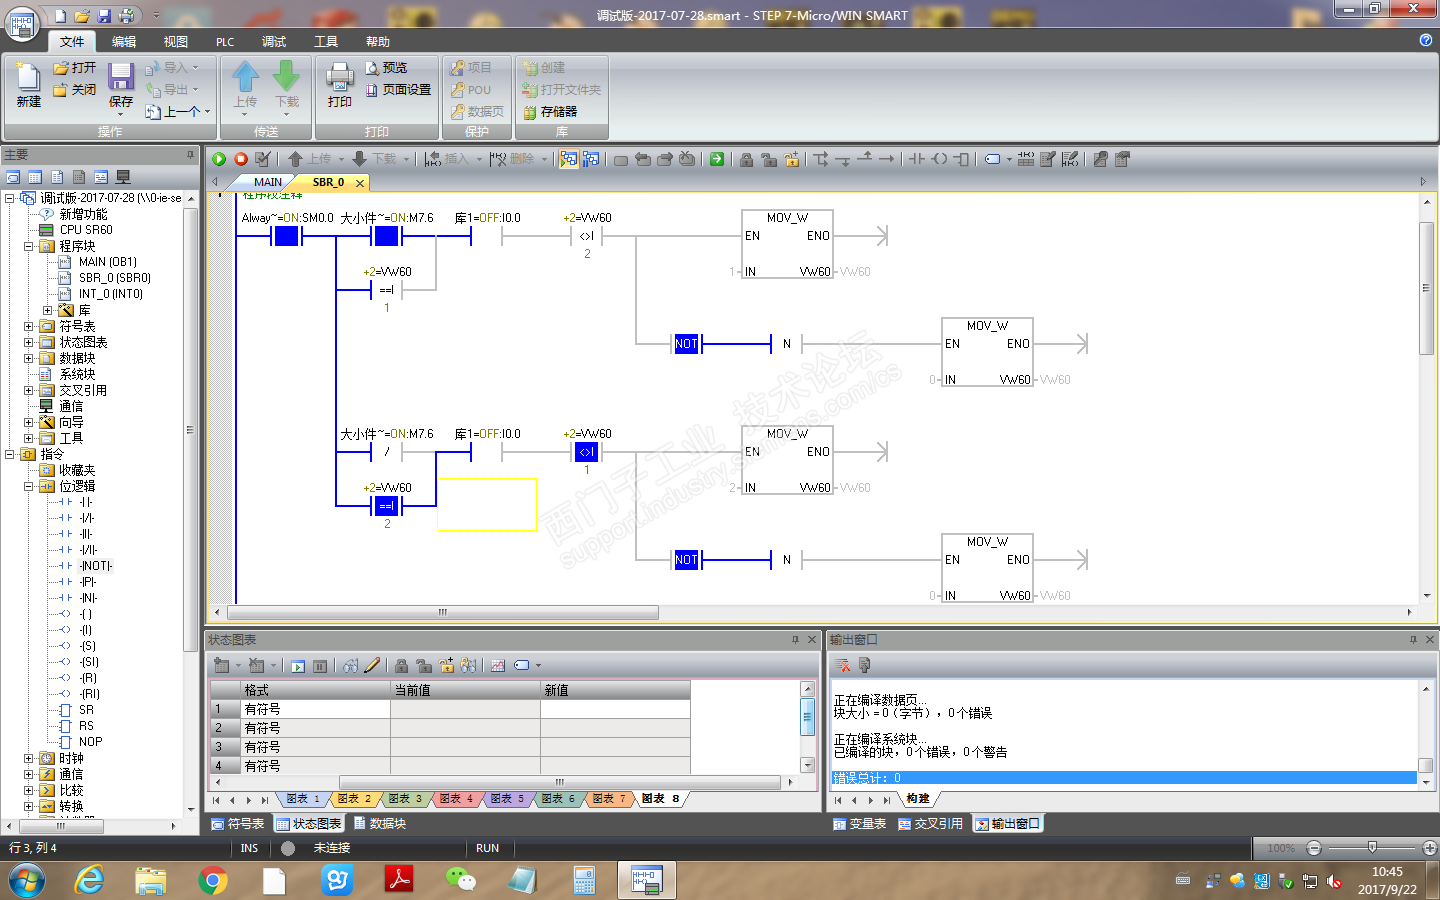Click the green arrow icon in editor toolbar

(x=717, y=159)
